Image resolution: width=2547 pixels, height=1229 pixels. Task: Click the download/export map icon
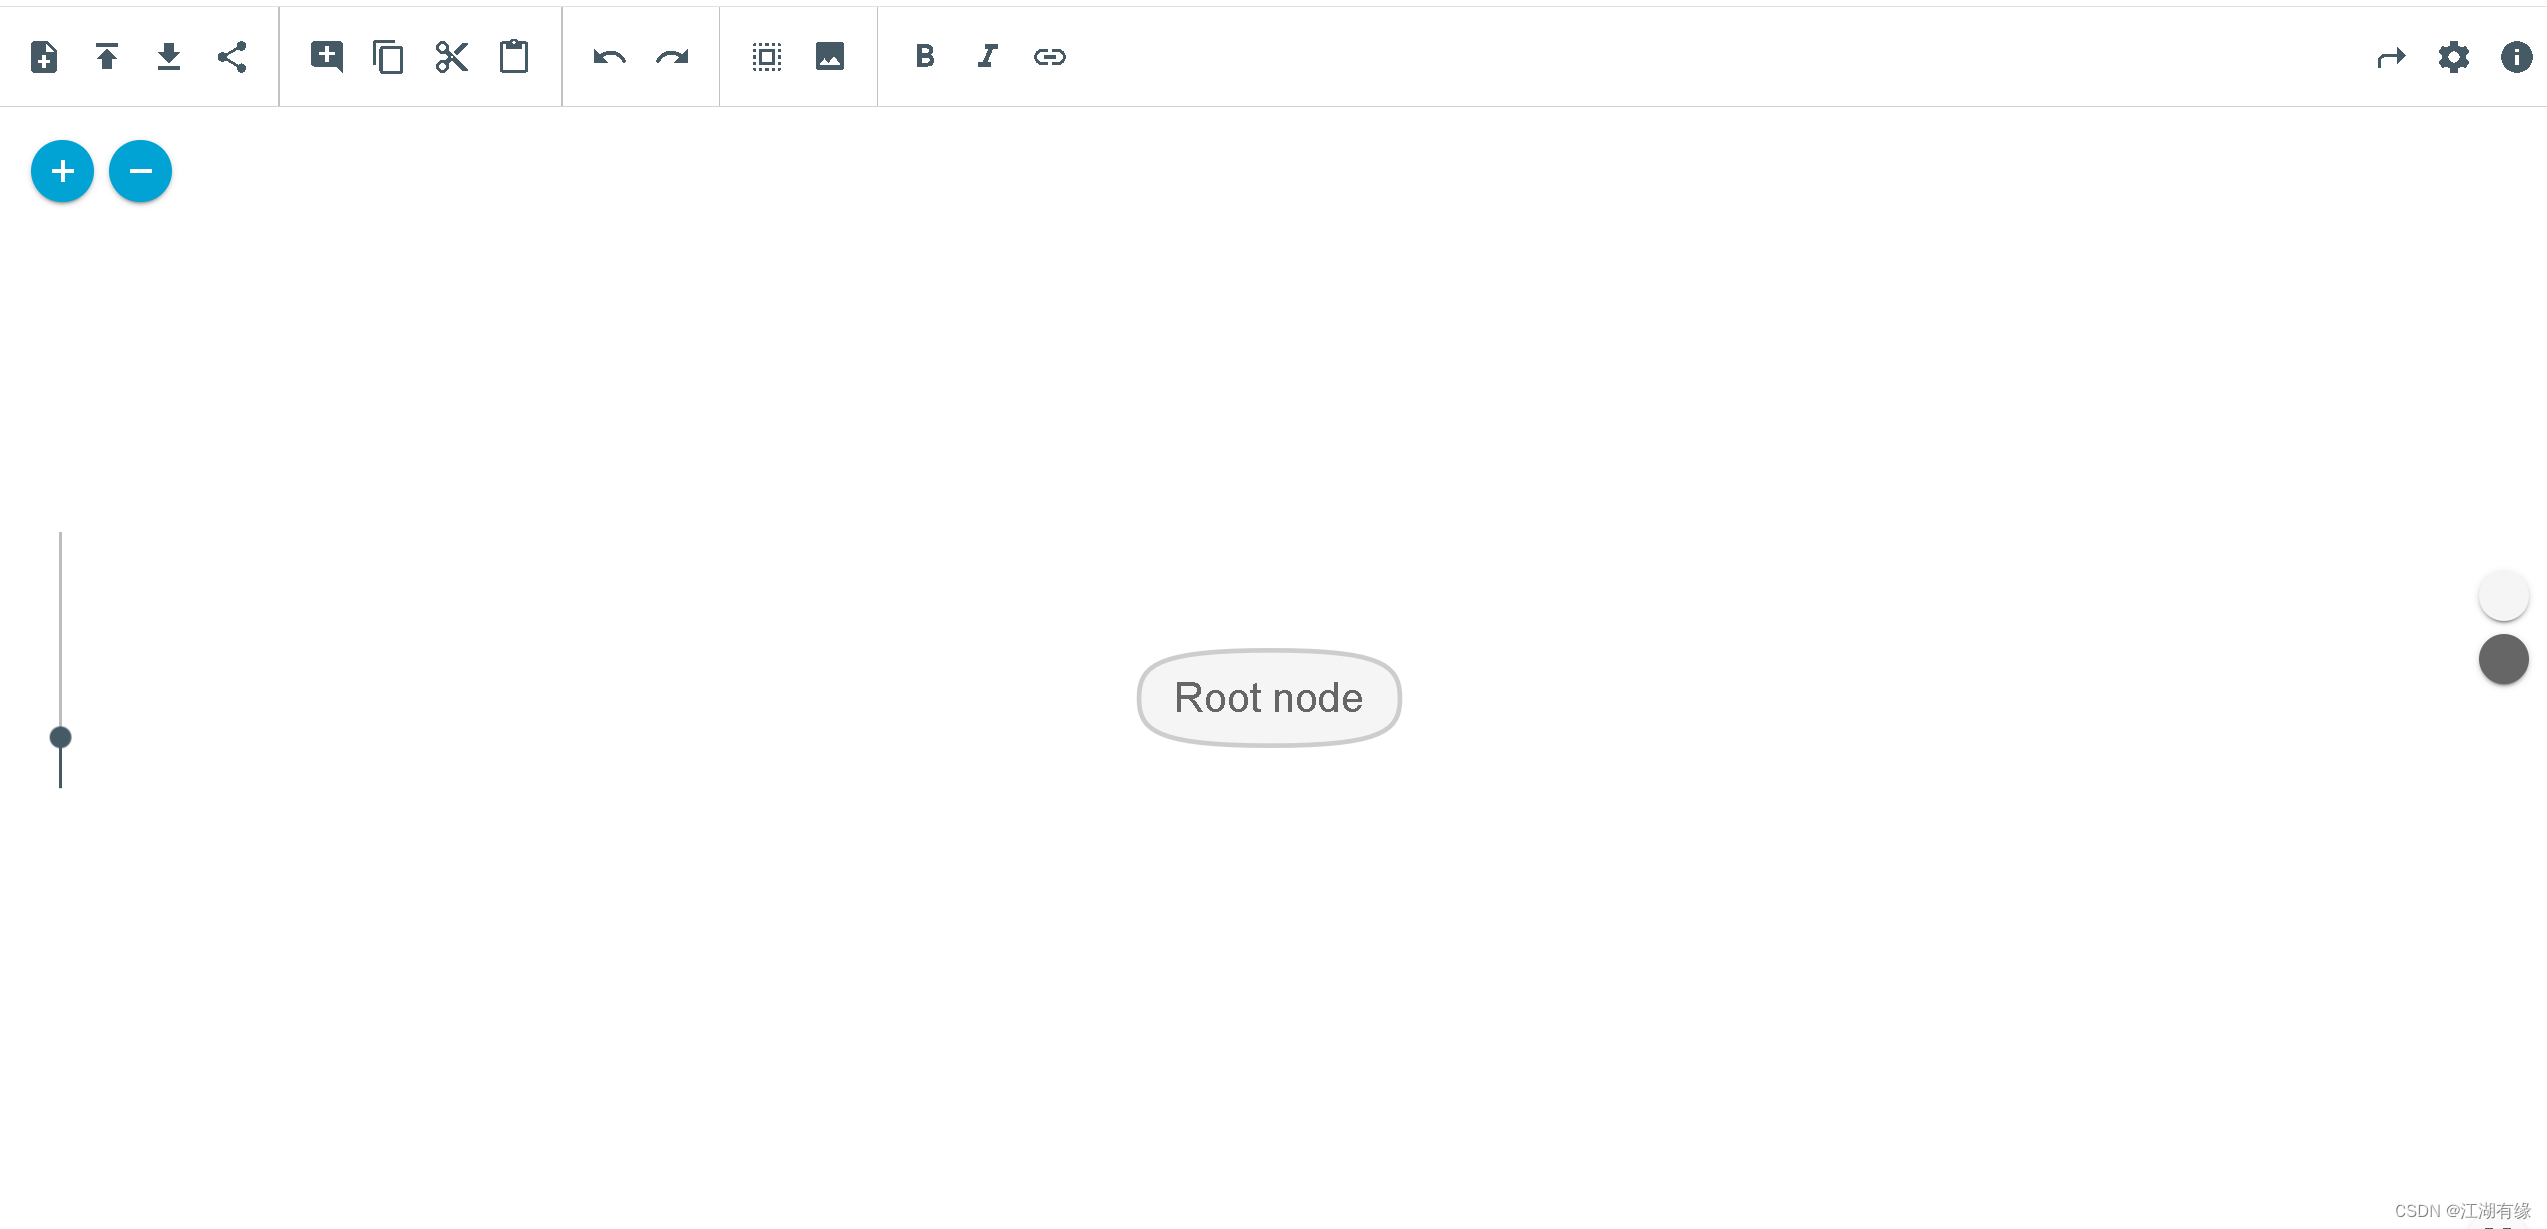pos(169,57)
